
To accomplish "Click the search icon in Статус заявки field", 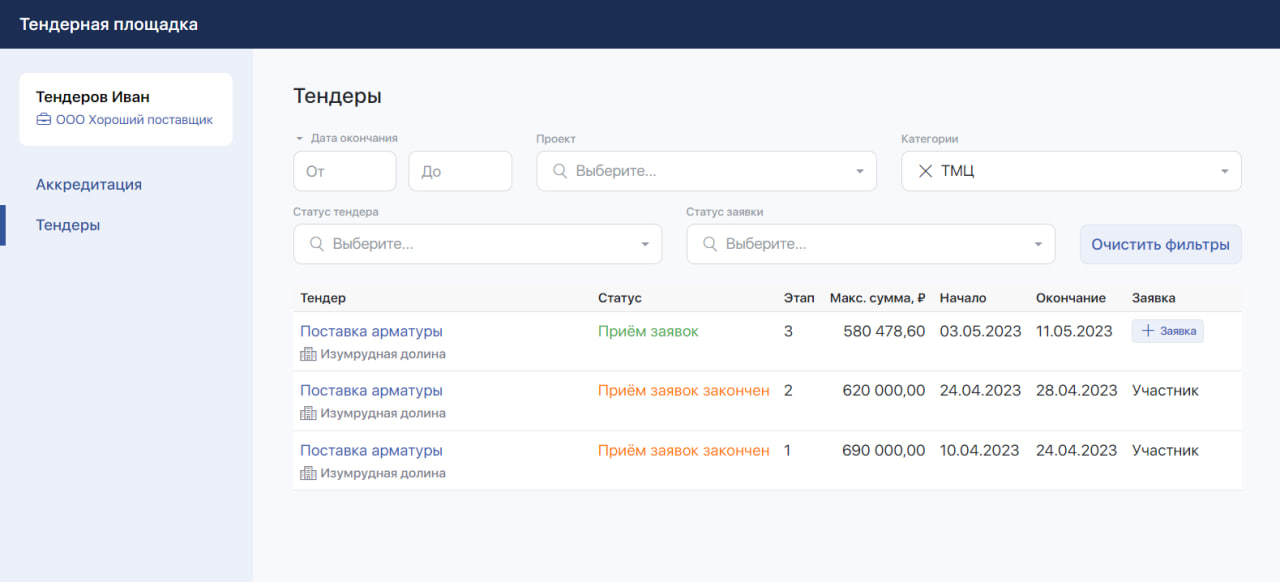I will [x=709, y=244].
